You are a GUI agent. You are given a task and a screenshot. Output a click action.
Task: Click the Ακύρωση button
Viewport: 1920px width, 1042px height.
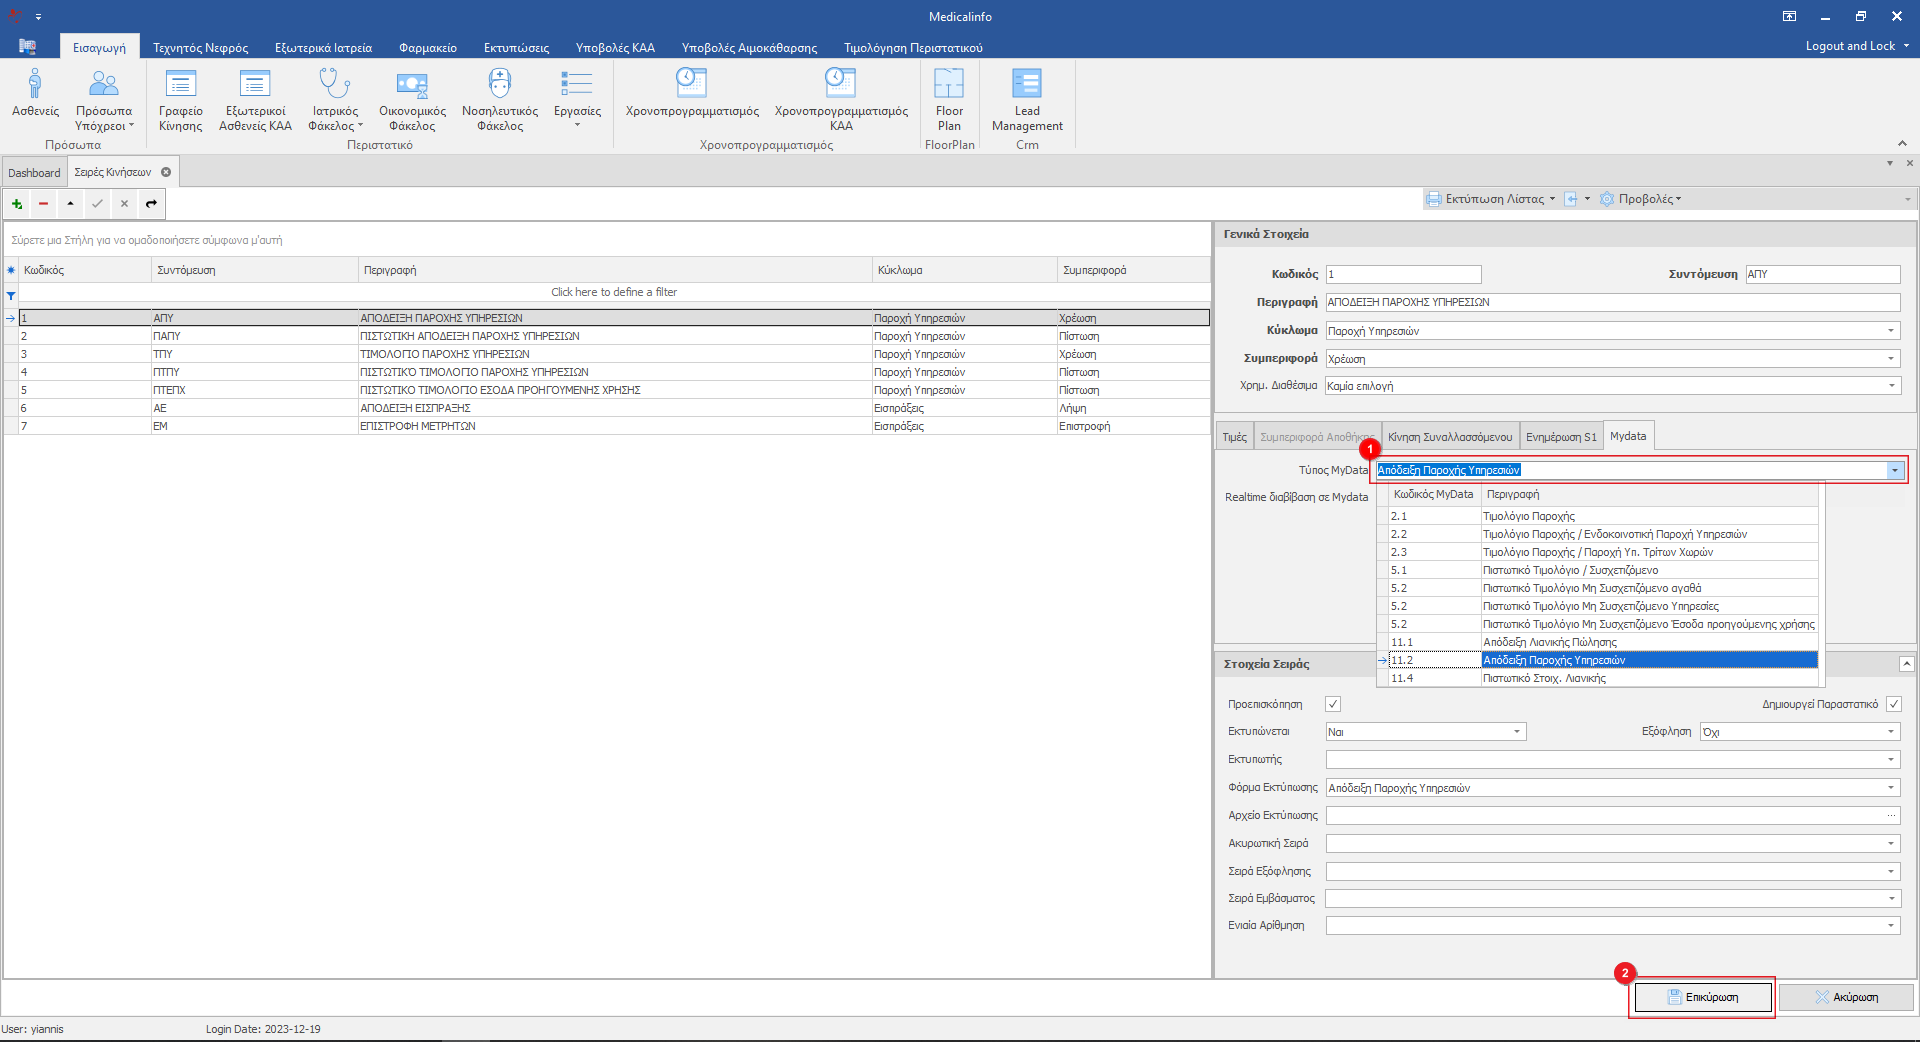tap(1846, 997)
